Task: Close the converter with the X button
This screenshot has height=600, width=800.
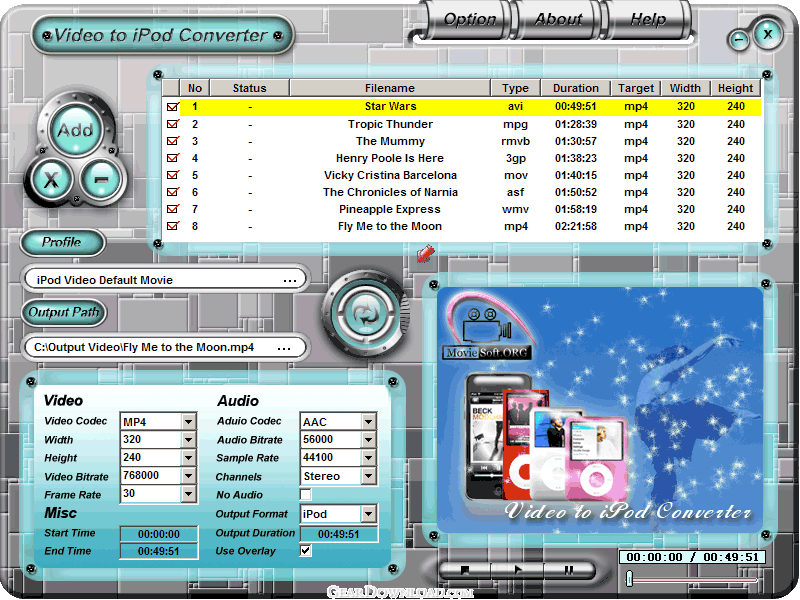Action: (767, 34)
